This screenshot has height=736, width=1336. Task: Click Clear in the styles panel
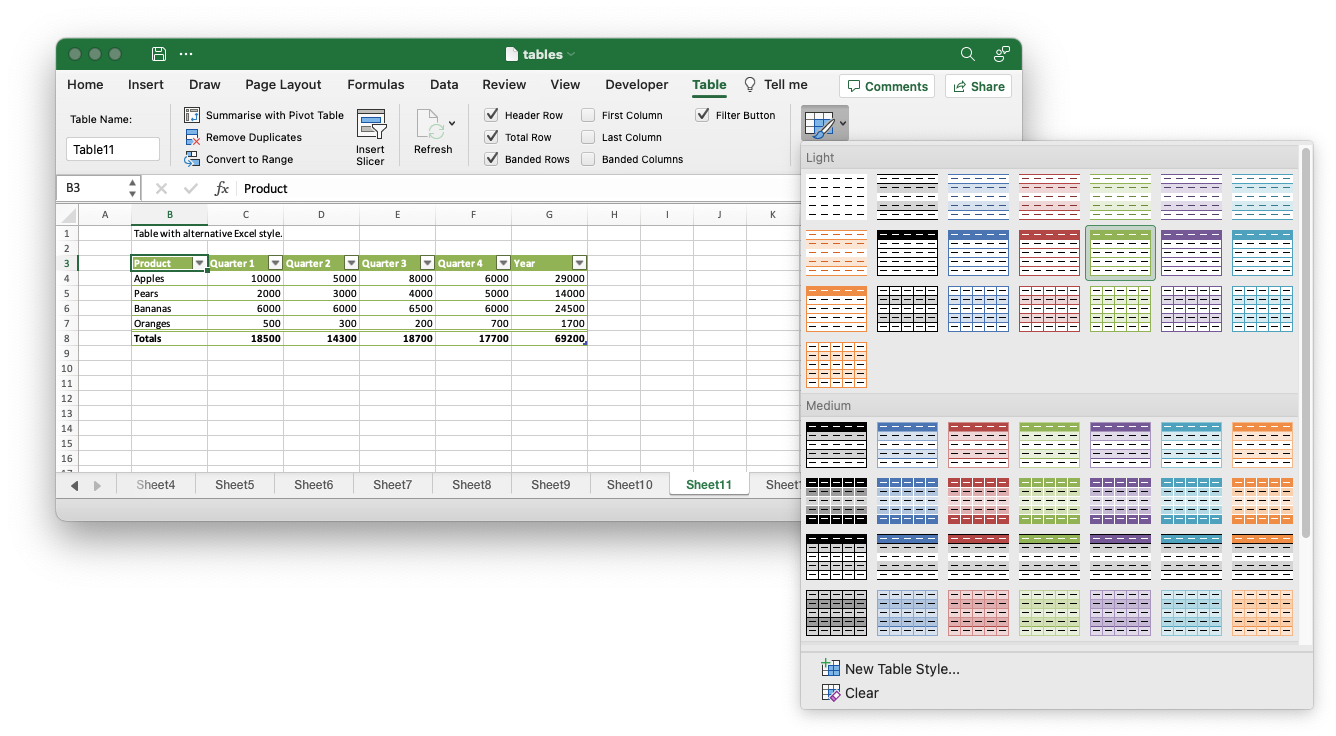850,693
